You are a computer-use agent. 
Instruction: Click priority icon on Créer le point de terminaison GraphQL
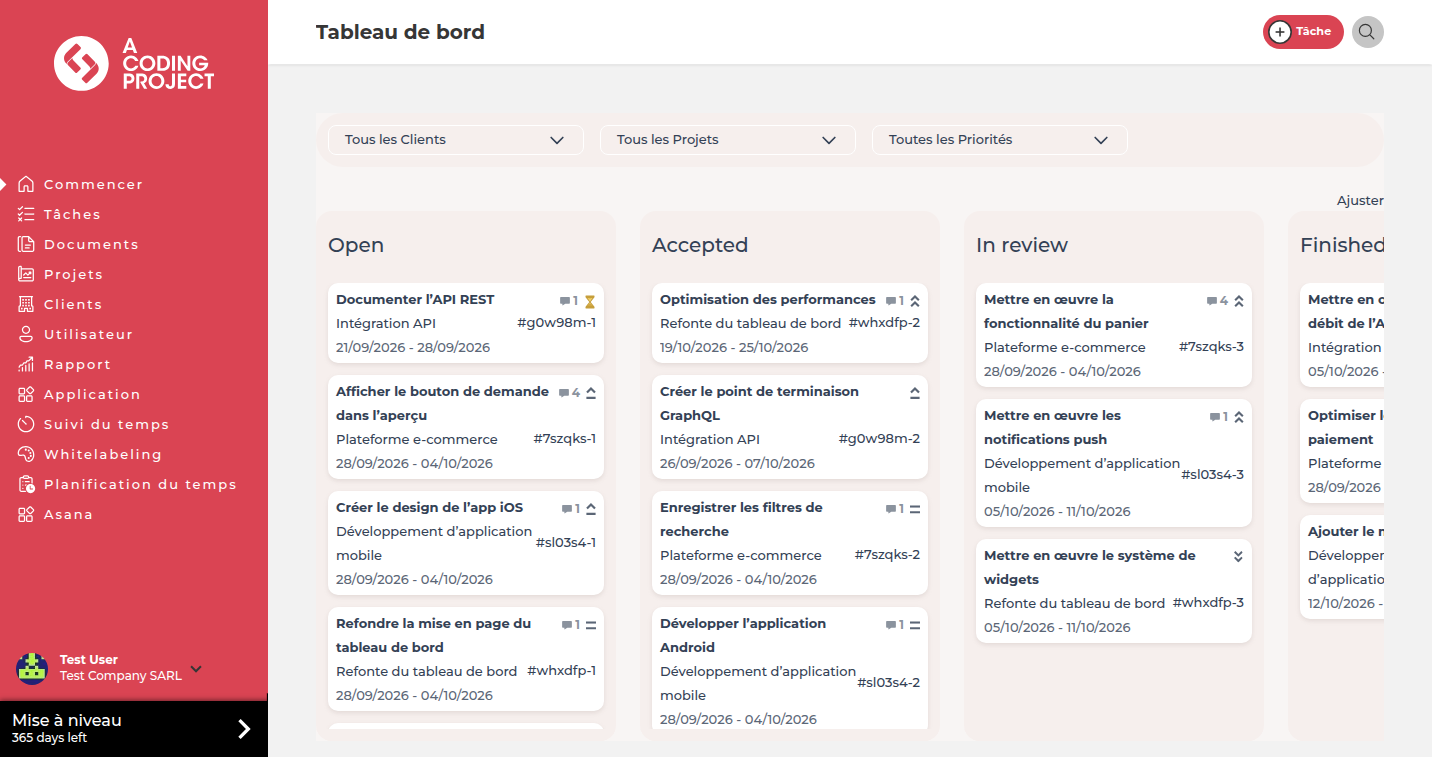[914, 393]
